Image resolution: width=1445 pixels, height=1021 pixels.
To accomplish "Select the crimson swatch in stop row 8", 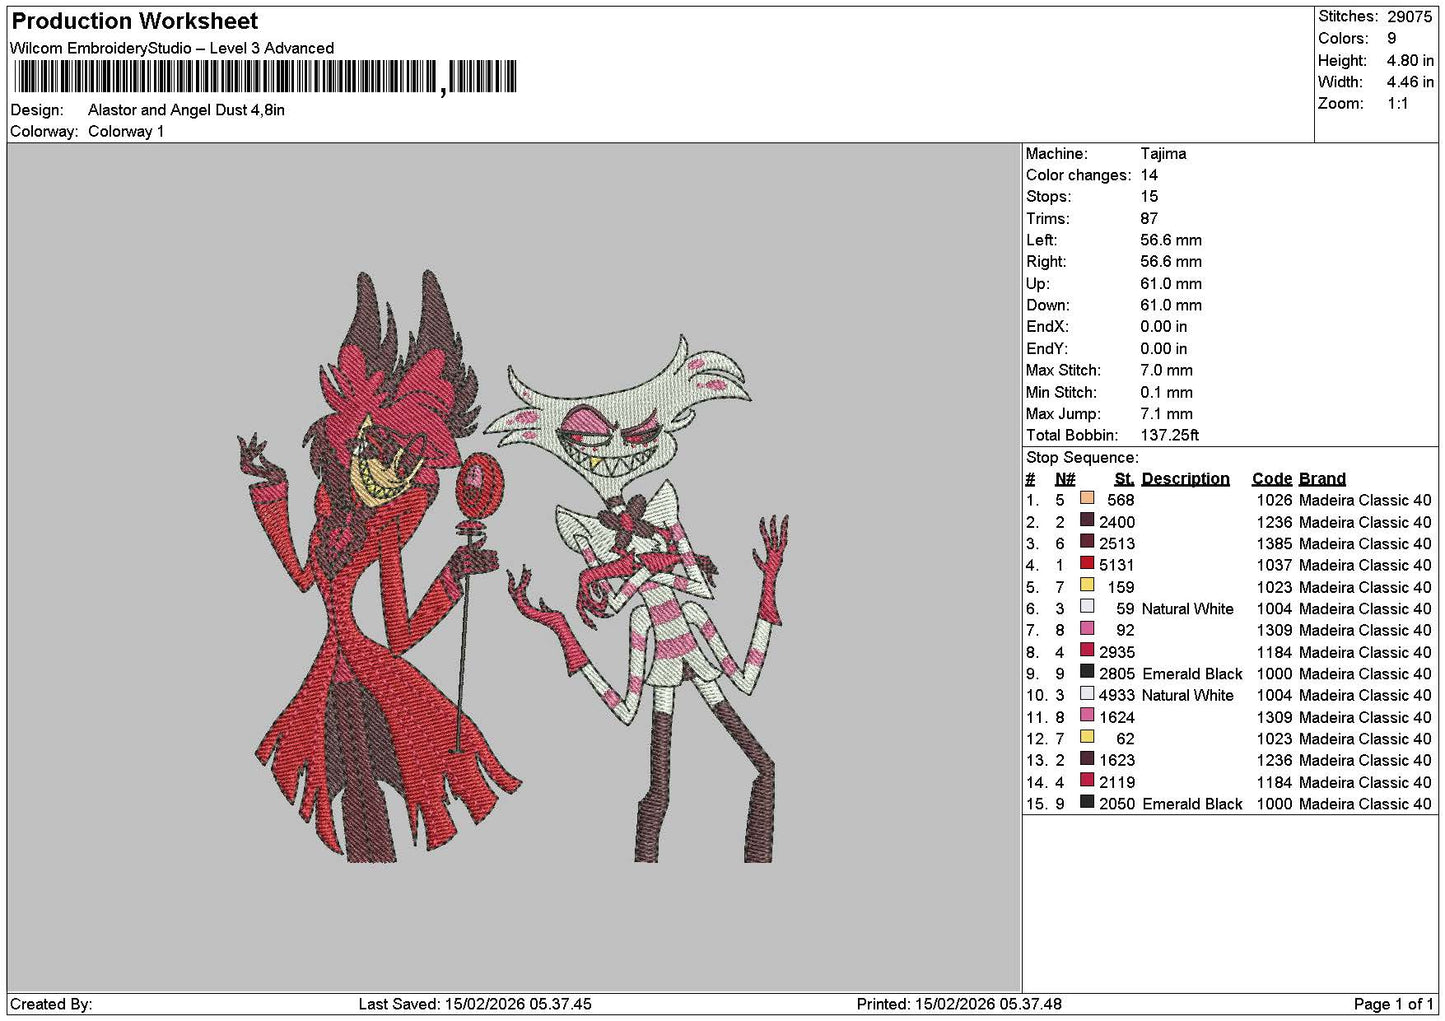I will [x=1087, y=650].
